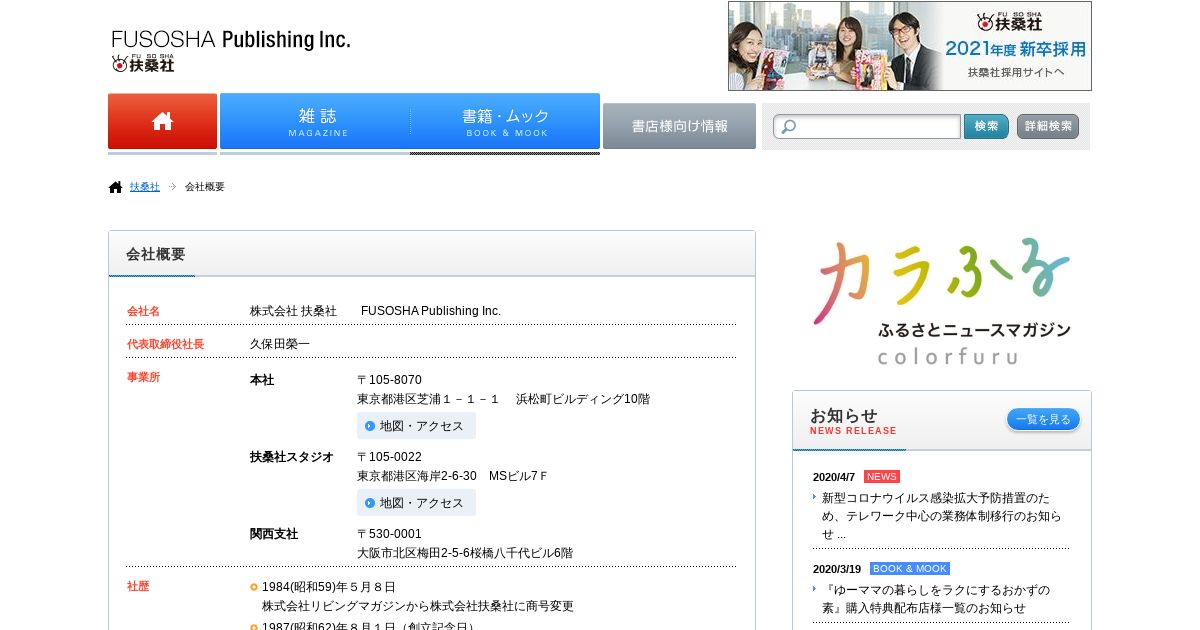Click the news date 2020/4/7

pos(834,477)
